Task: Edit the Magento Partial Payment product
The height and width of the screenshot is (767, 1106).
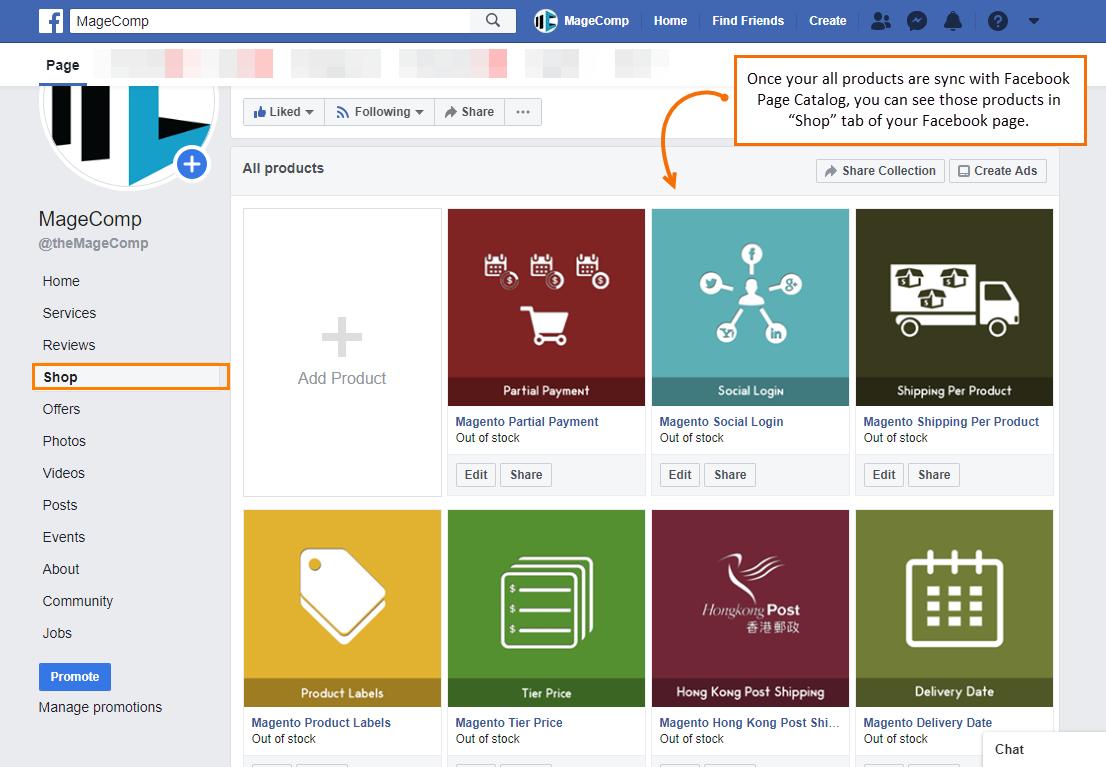Action: pos(475,475)
